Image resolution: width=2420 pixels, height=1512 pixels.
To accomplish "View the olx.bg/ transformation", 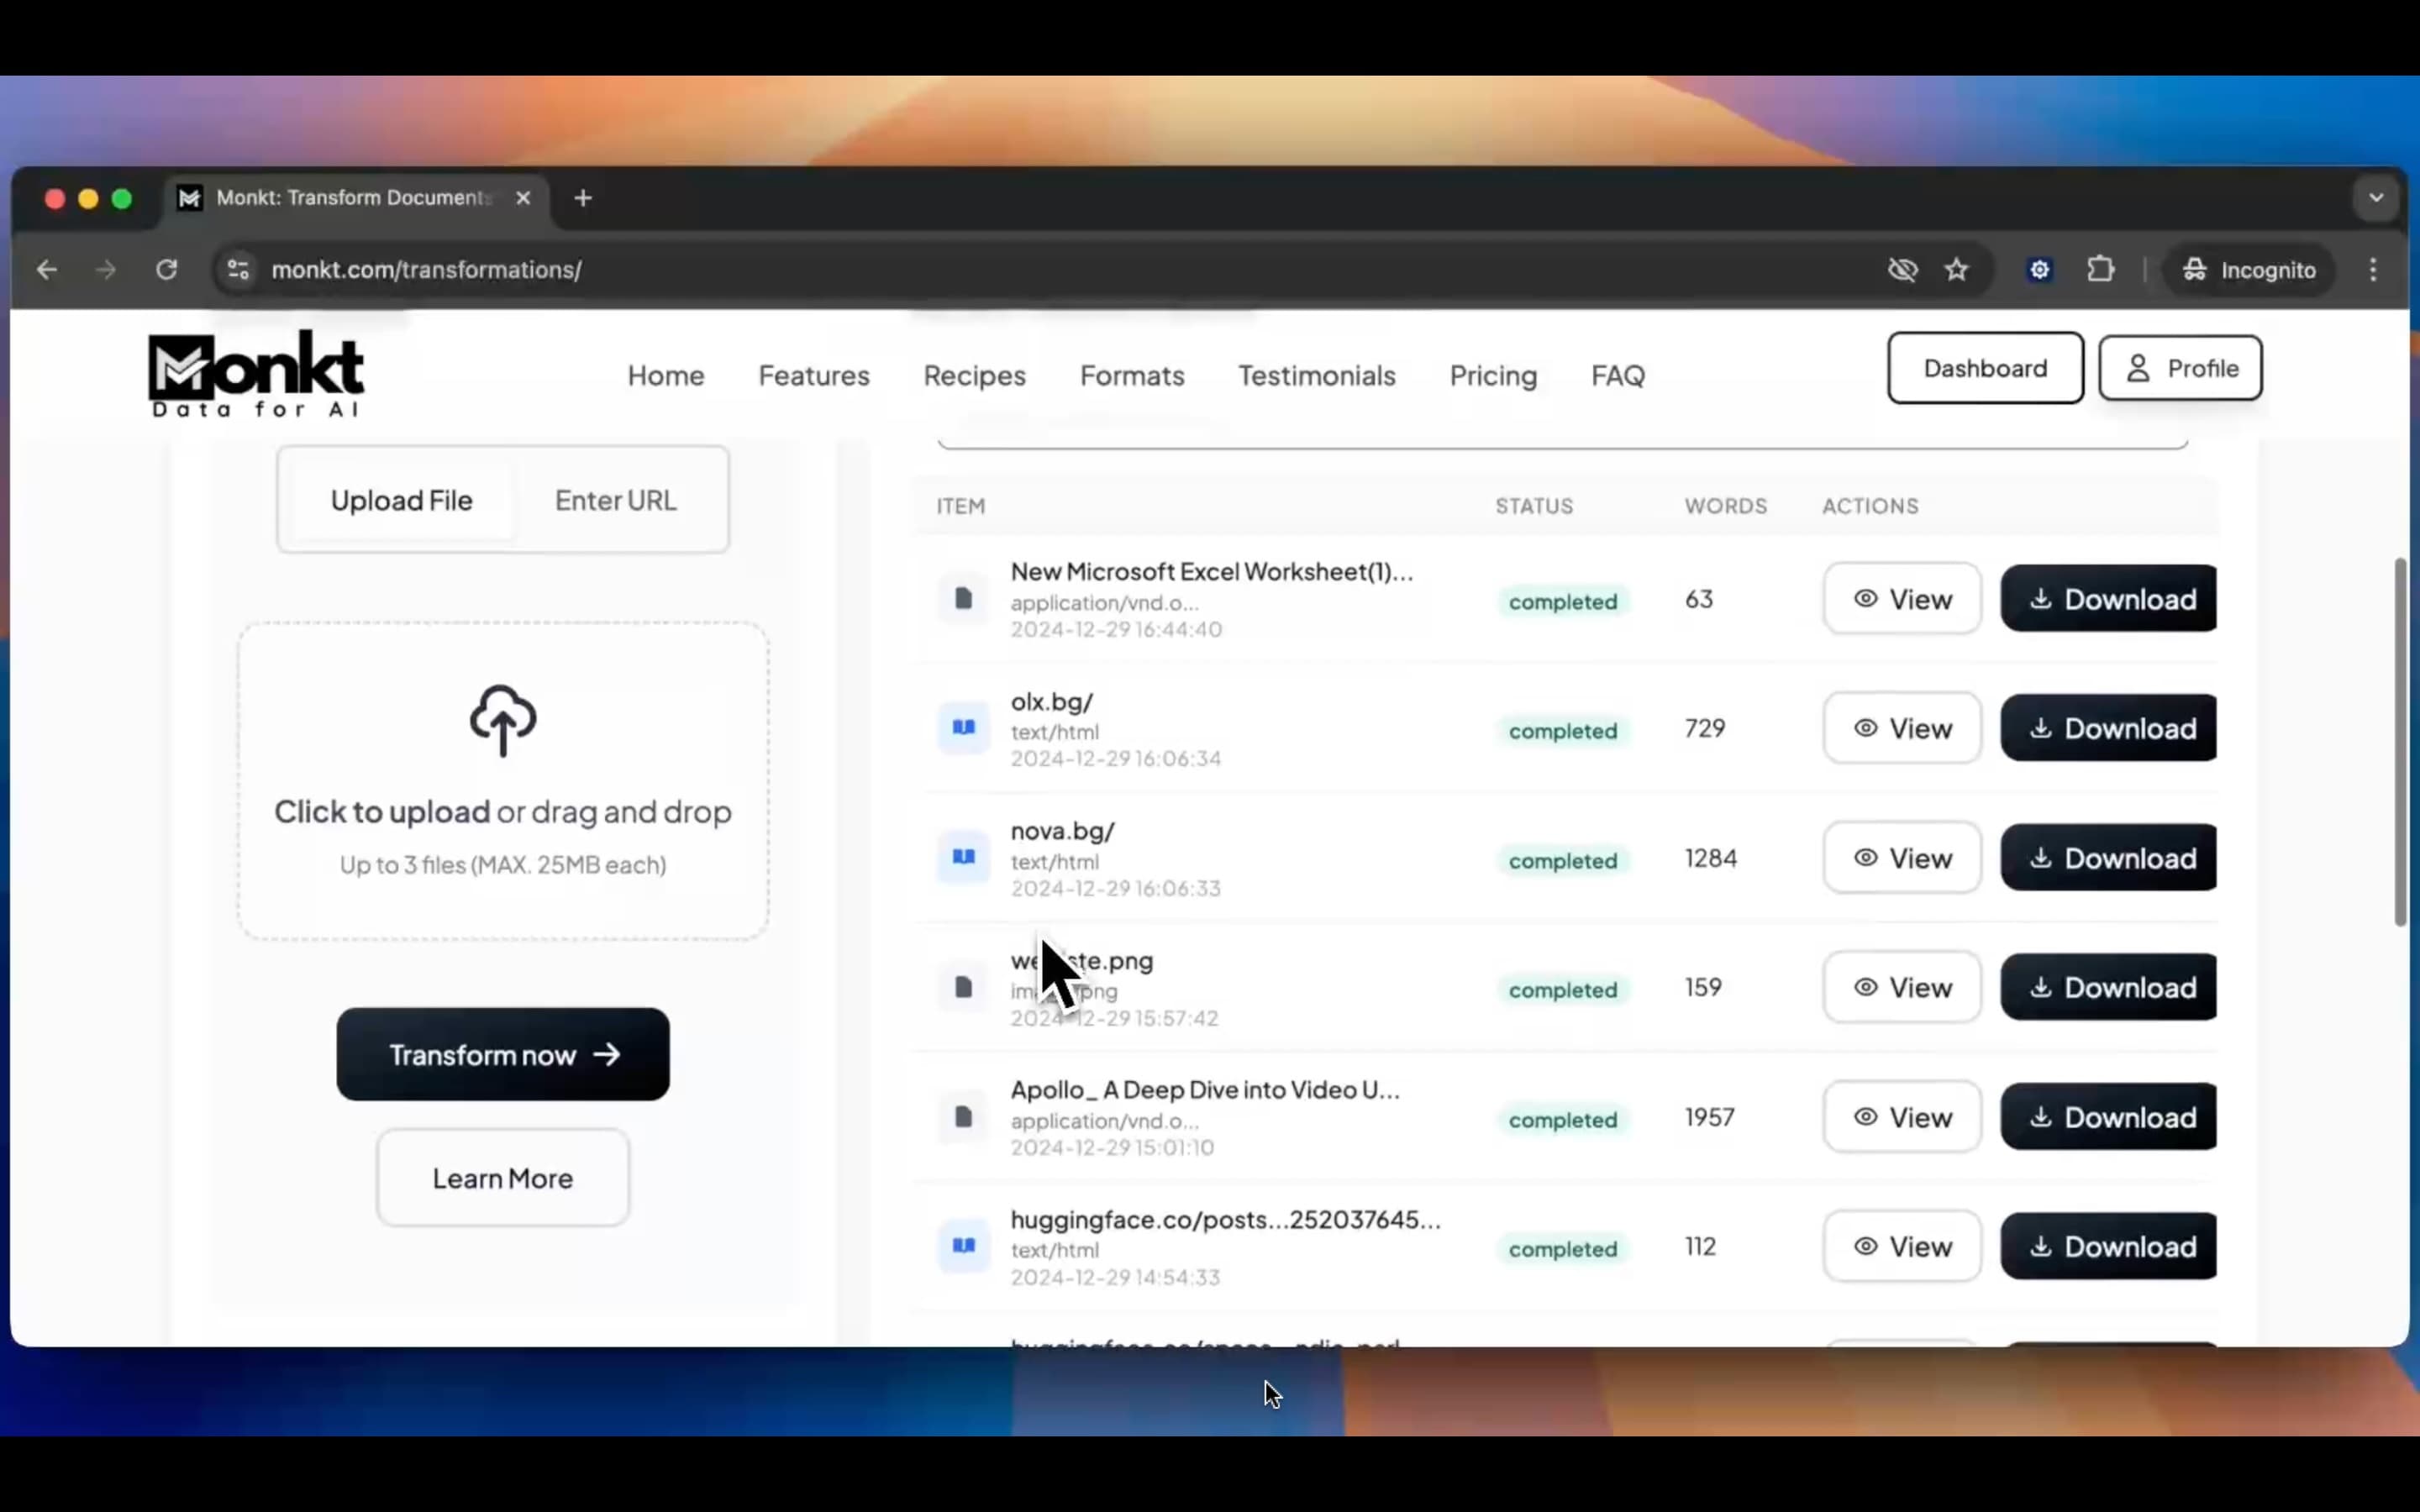I will click(x=1902, y=727).
